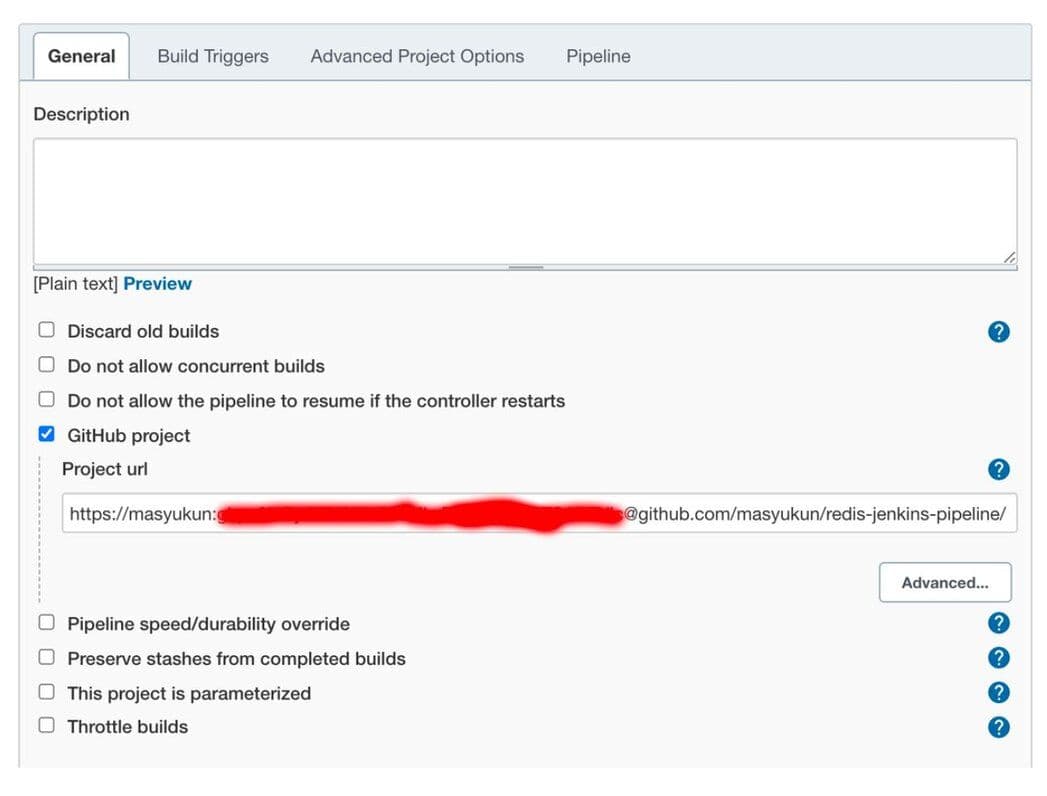Image resolution: width=1047 pixels, height=796 pixels.
Task: Open the Pipeline tab
Action: (597, 56)
